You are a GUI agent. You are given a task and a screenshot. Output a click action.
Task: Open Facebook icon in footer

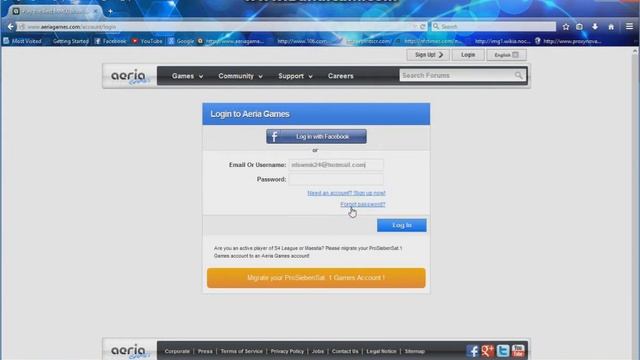click(x=472, y=351)
